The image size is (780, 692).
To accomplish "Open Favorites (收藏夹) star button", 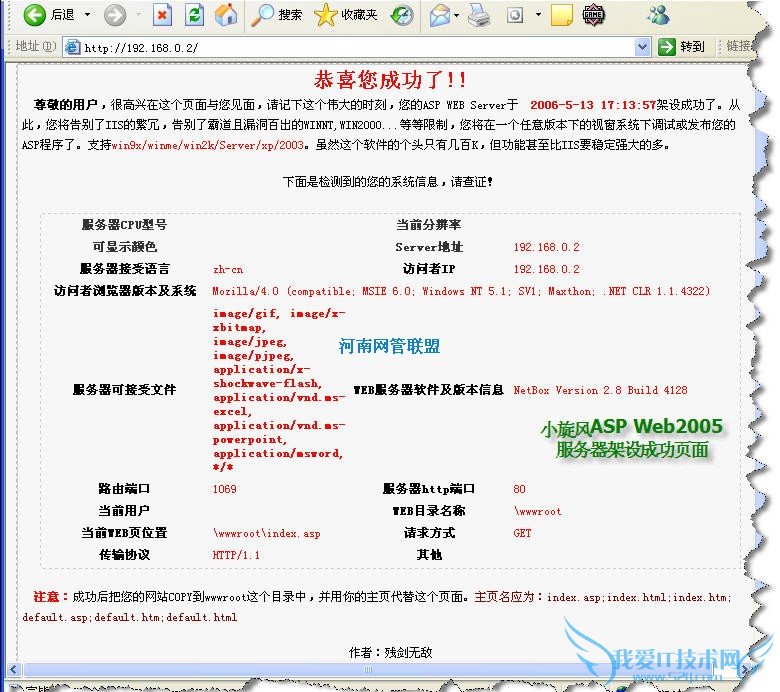I will point(346,15).
